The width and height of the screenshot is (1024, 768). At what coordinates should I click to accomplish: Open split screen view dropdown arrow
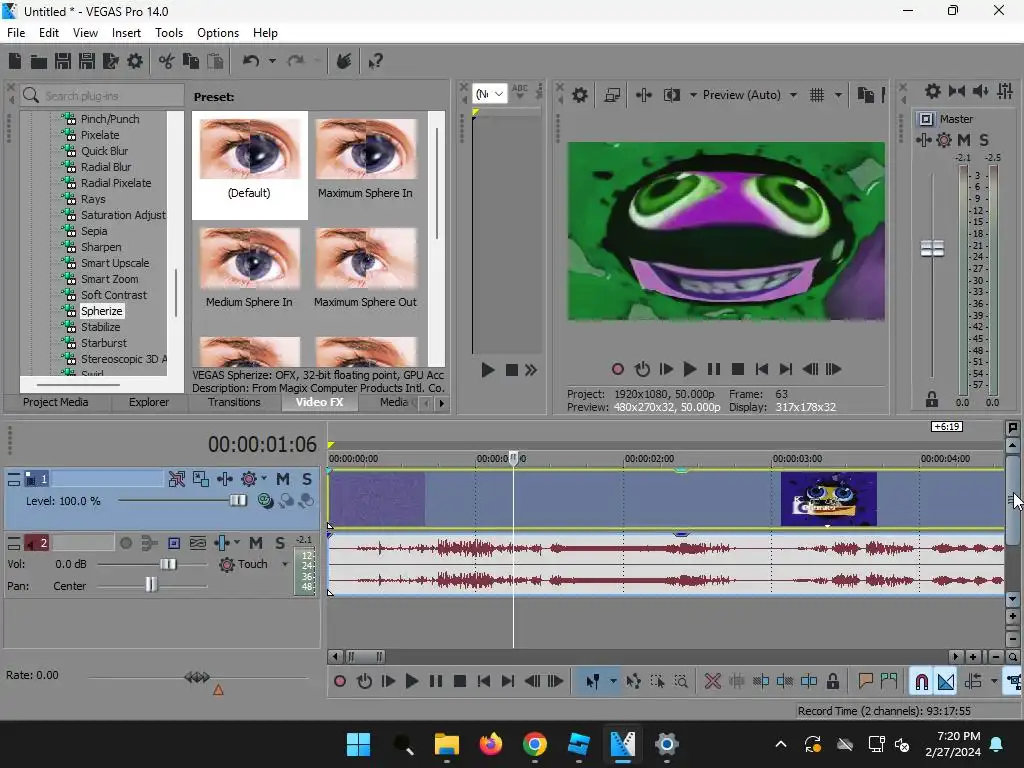(693, 95)
